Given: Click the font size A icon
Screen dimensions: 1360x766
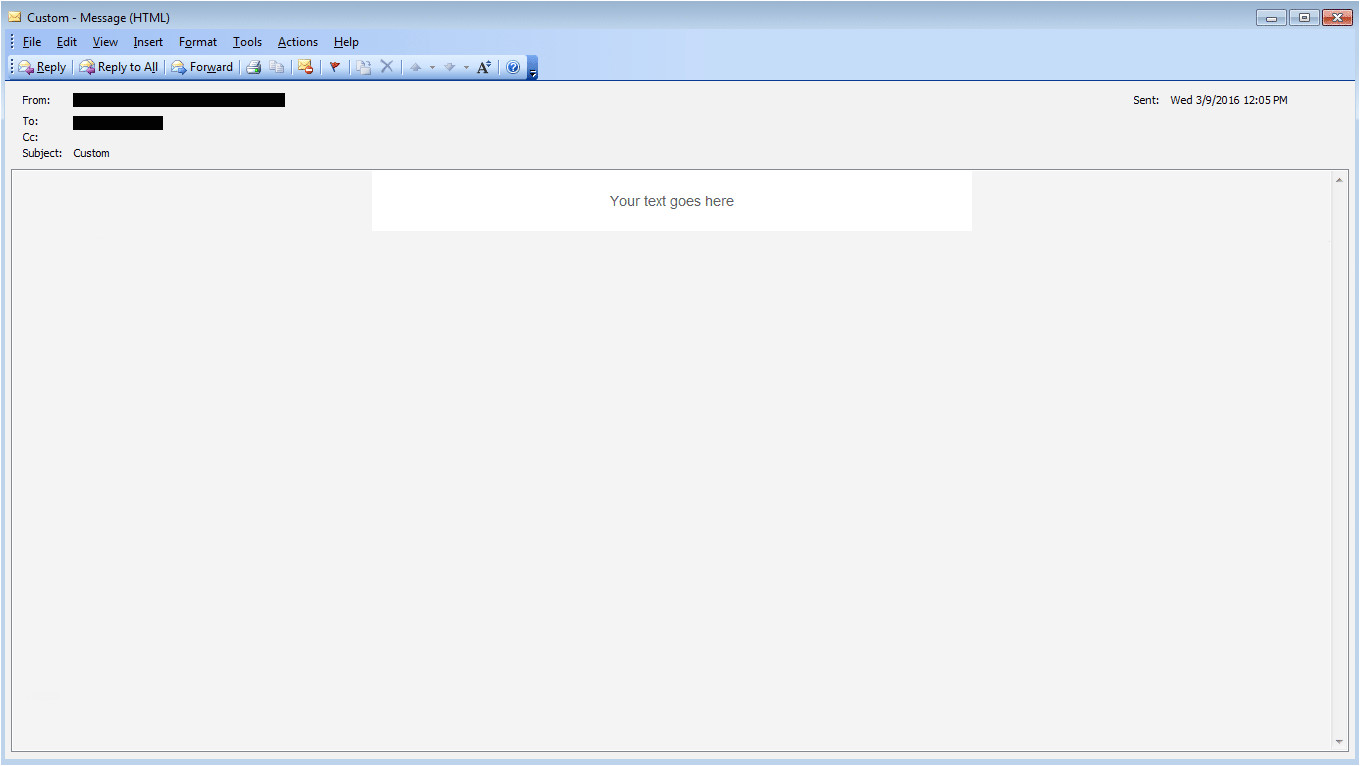Looking at the screenshot, I should point(484,67).
